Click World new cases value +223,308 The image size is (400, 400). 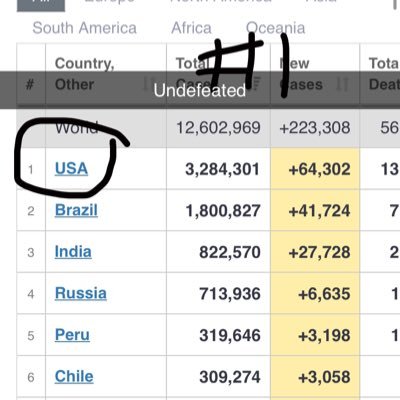(x=315, y=128)
